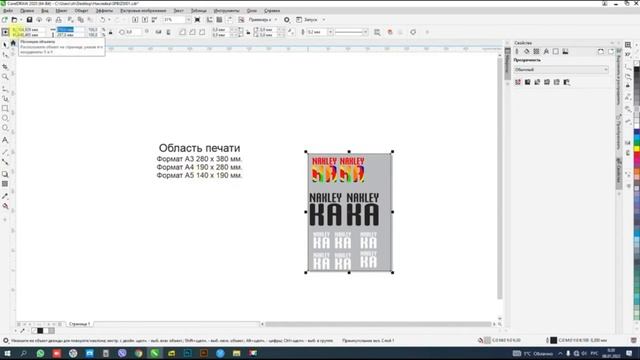Click the Transparency tab in Properties docker
The height and width of the screenshot is (360, 640).
tap(536, 51)
